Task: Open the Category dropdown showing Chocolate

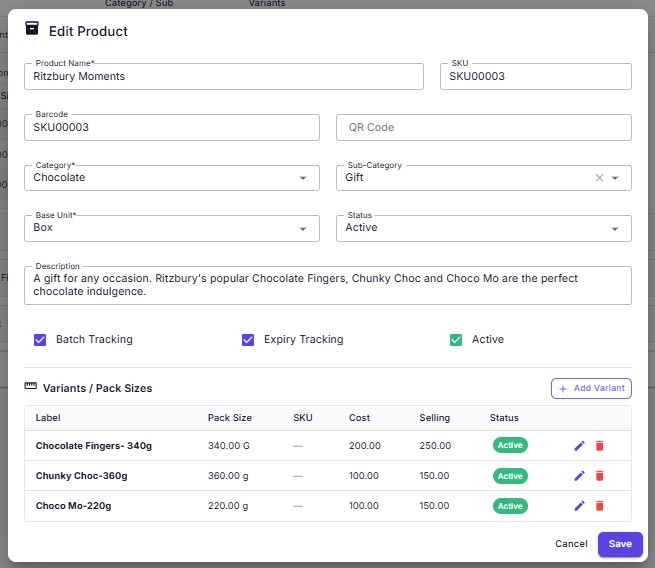Action: pos(172,178)
